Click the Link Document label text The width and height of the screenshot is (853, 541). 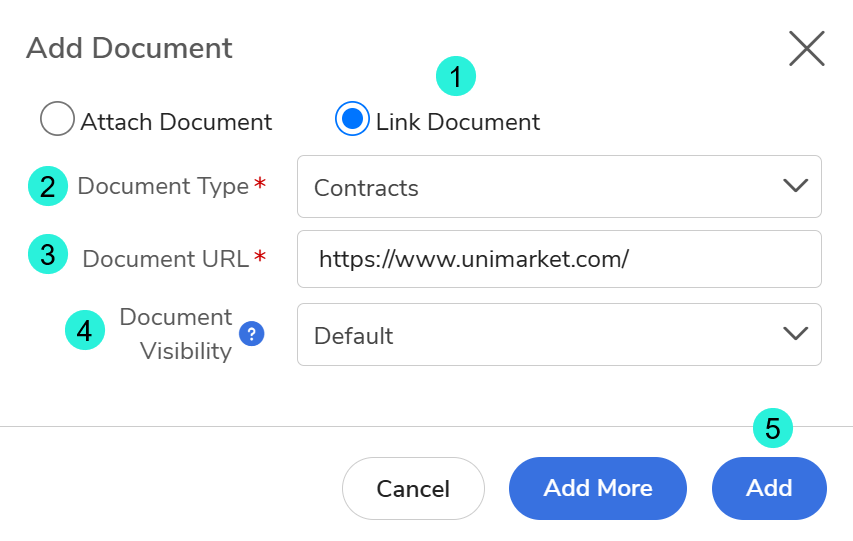[x=458, y=122]
